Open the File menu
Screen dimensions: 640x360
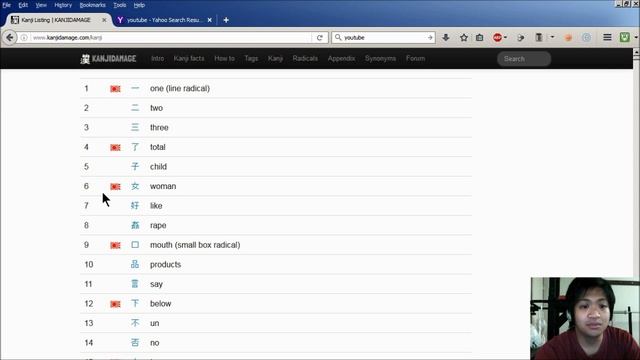tap(7, 5)
